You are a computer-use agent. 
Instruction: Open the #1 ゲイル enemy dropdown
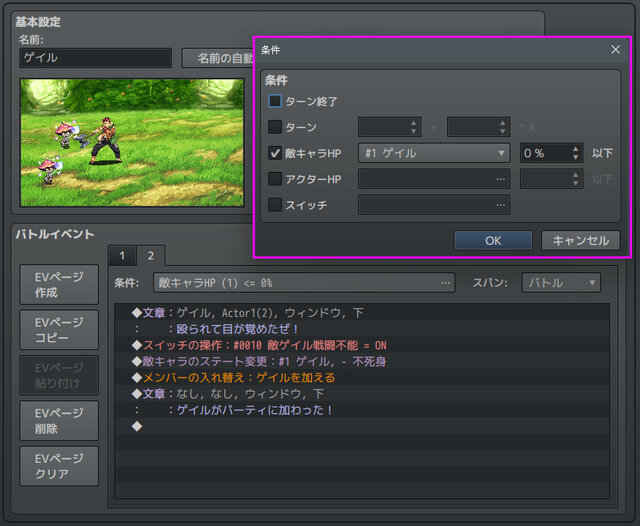tap(434, 153)
